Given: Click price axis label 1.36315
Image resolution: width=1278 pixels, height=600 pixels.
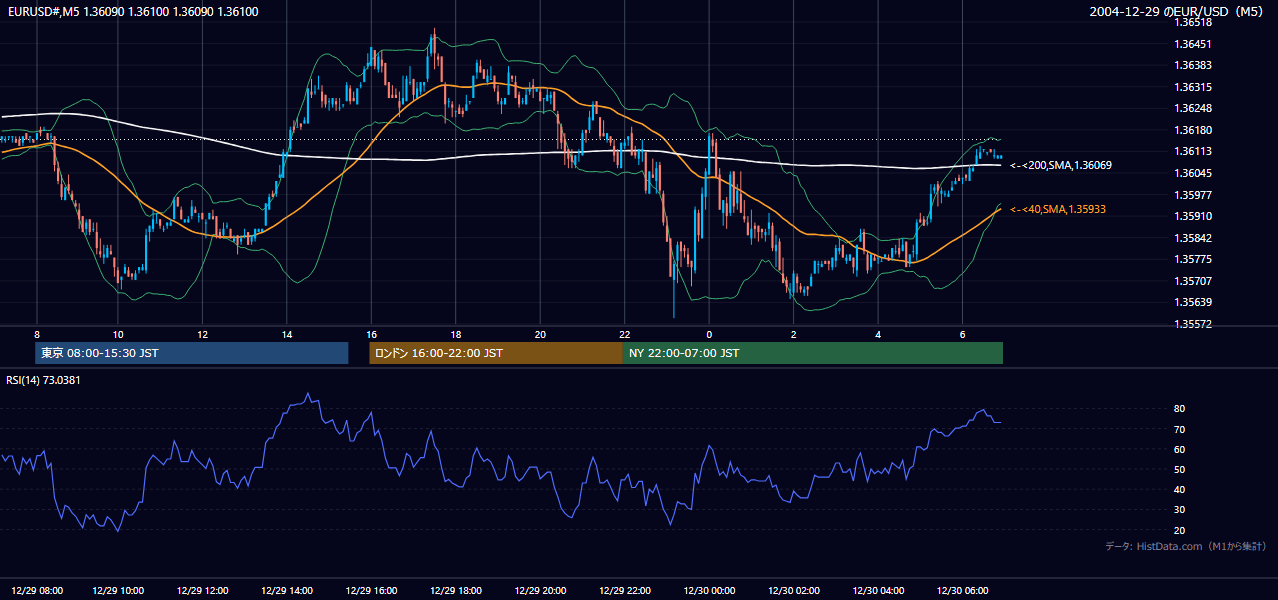Looking at the screenshot, I should [x=1194, y=87].
